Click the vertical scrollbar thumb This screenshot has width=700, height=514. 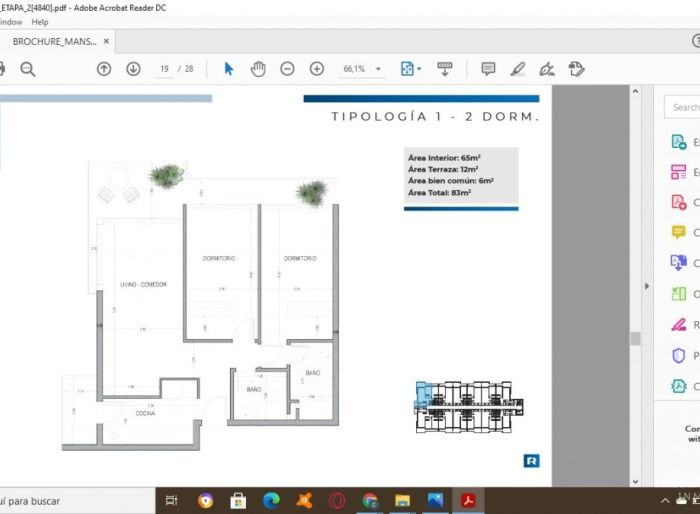635,338
